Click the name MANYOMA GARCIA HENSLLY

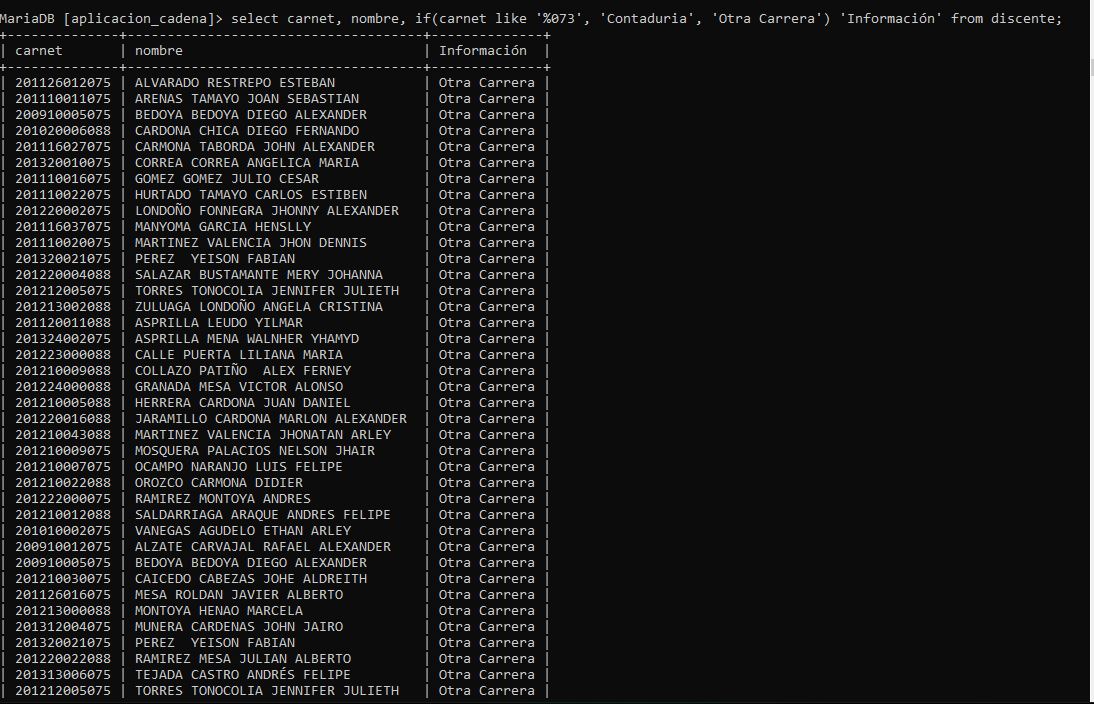pos(223,227)
